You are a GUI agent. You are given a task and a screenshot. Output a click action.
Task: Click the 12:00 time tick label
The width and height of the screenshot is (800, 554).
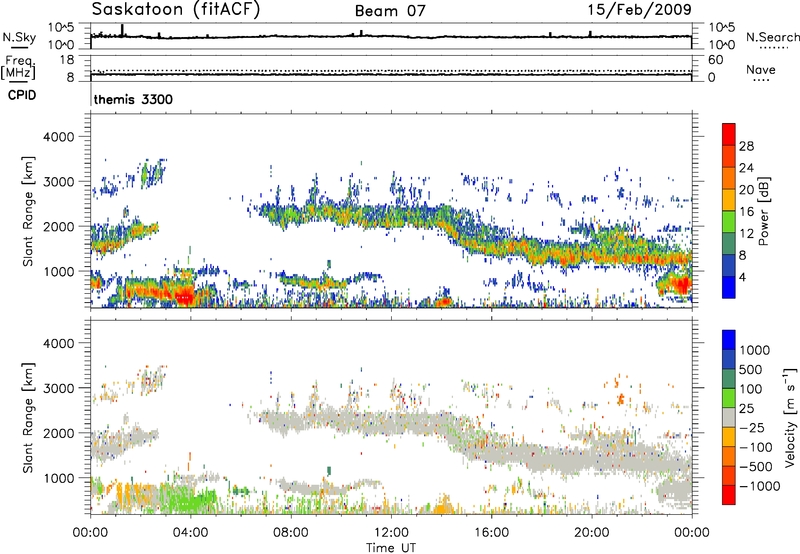(391, 533)
